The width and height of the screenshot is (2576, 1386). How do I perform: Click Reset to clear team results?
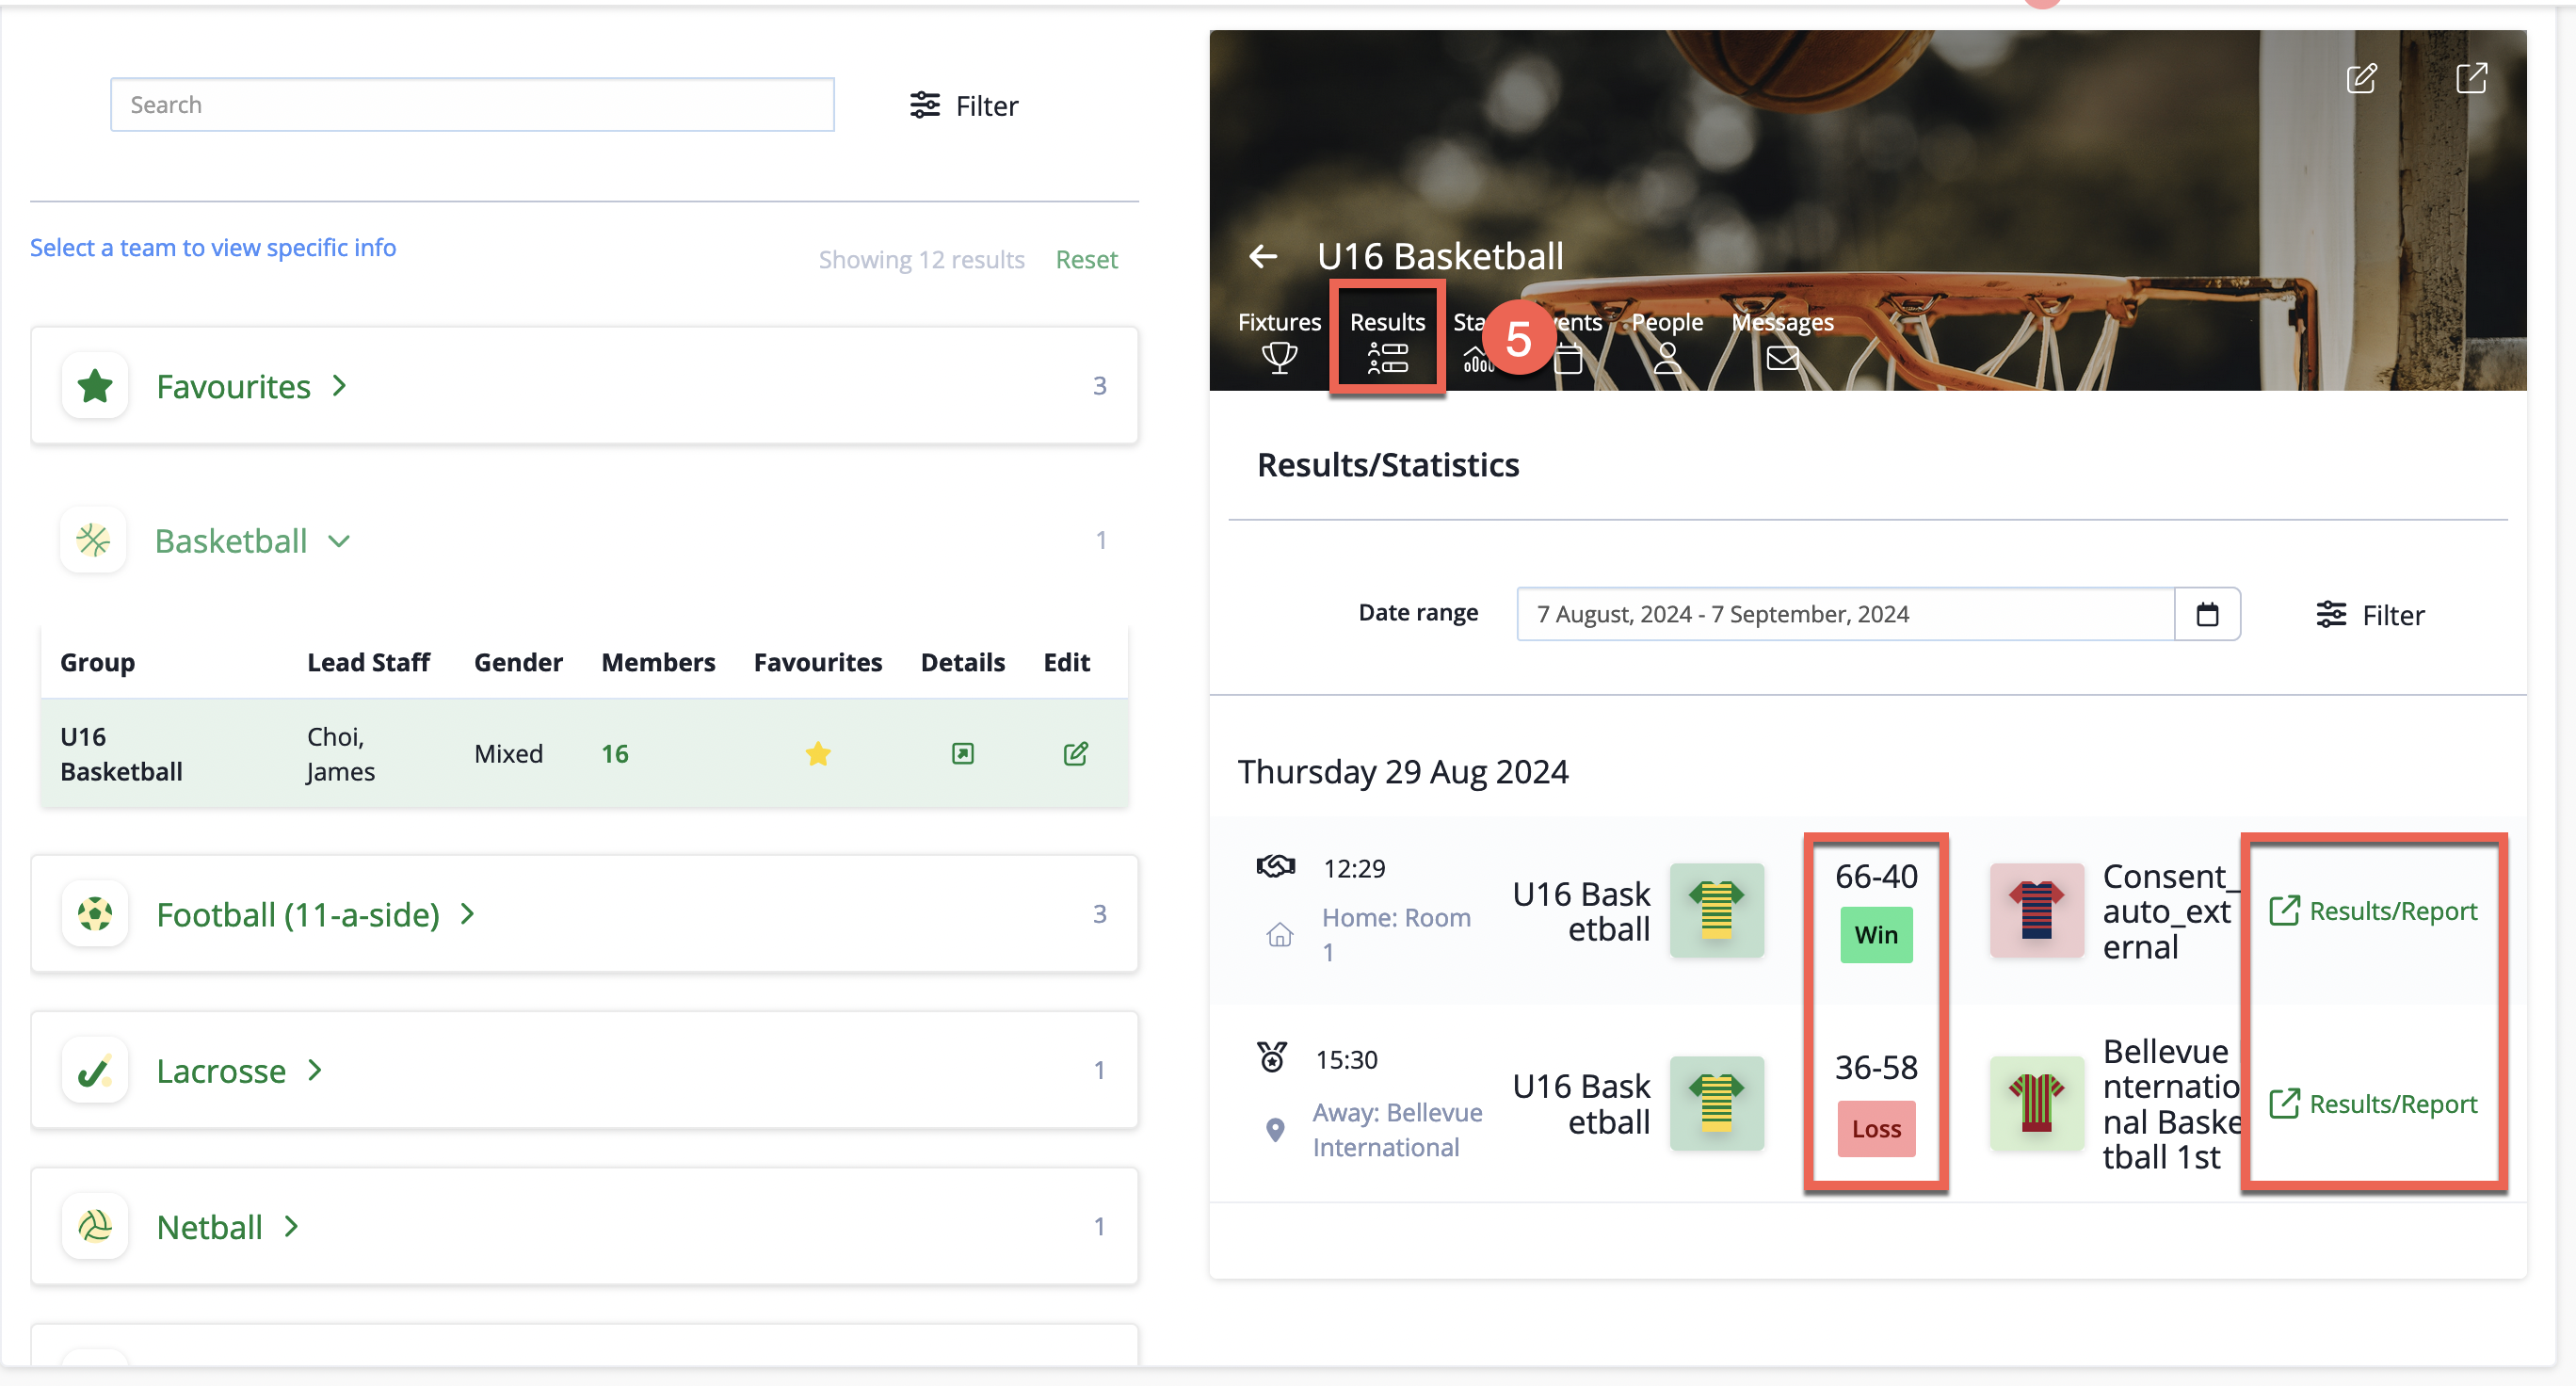click(x=1086, y=260)
